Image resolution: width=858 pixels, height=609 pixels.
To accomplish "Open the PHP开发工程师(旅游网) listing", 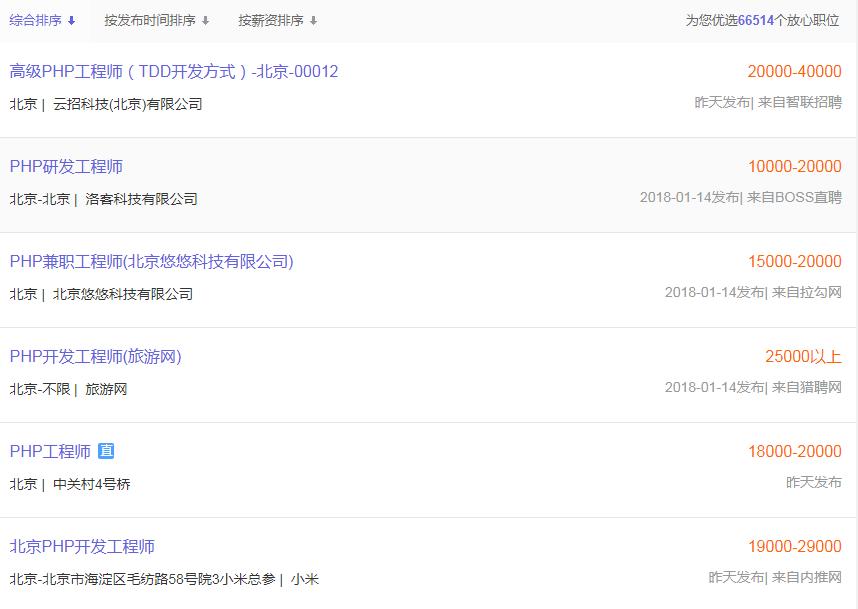I will point(94,357).
